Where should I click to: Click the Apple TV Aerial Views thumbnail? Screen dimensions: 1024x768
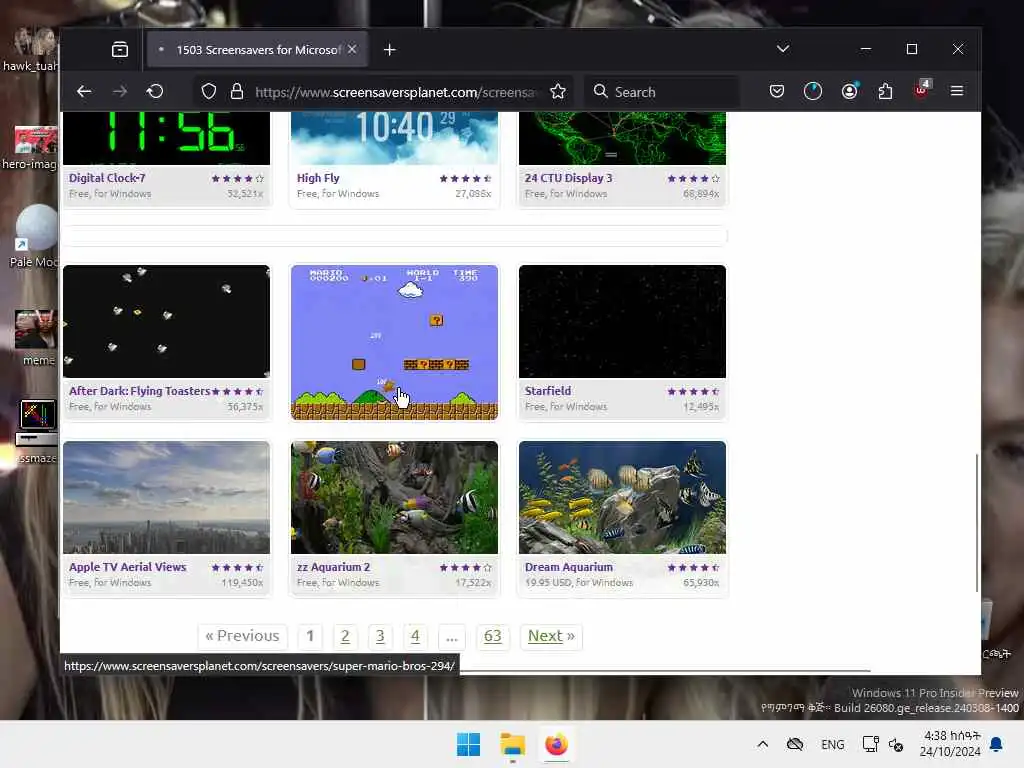pos(167,498)
